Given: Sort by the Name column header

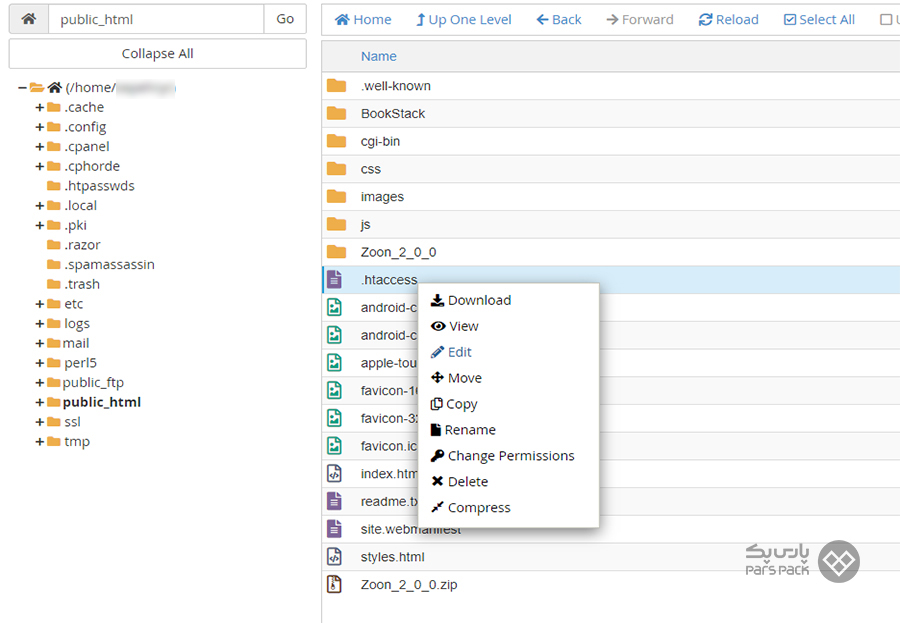Looking at the screenshot, I should (x=378, y=56).
